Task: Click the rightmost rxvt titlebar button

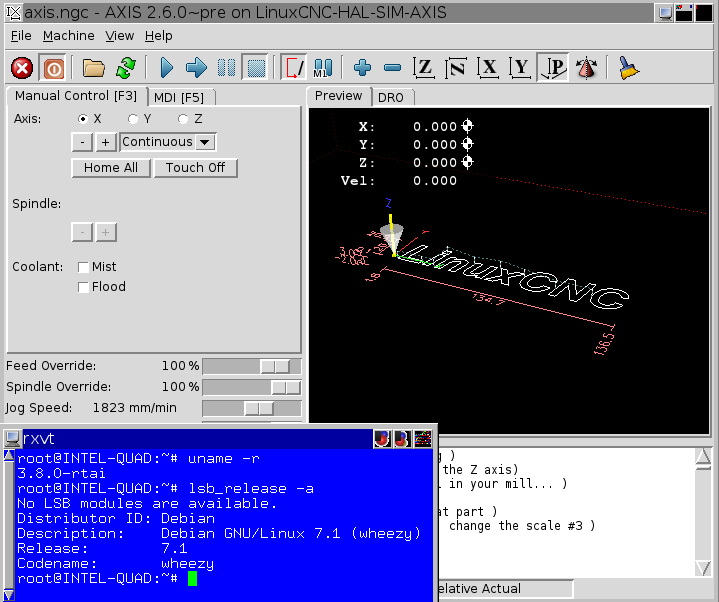Action: click(423, 439)
